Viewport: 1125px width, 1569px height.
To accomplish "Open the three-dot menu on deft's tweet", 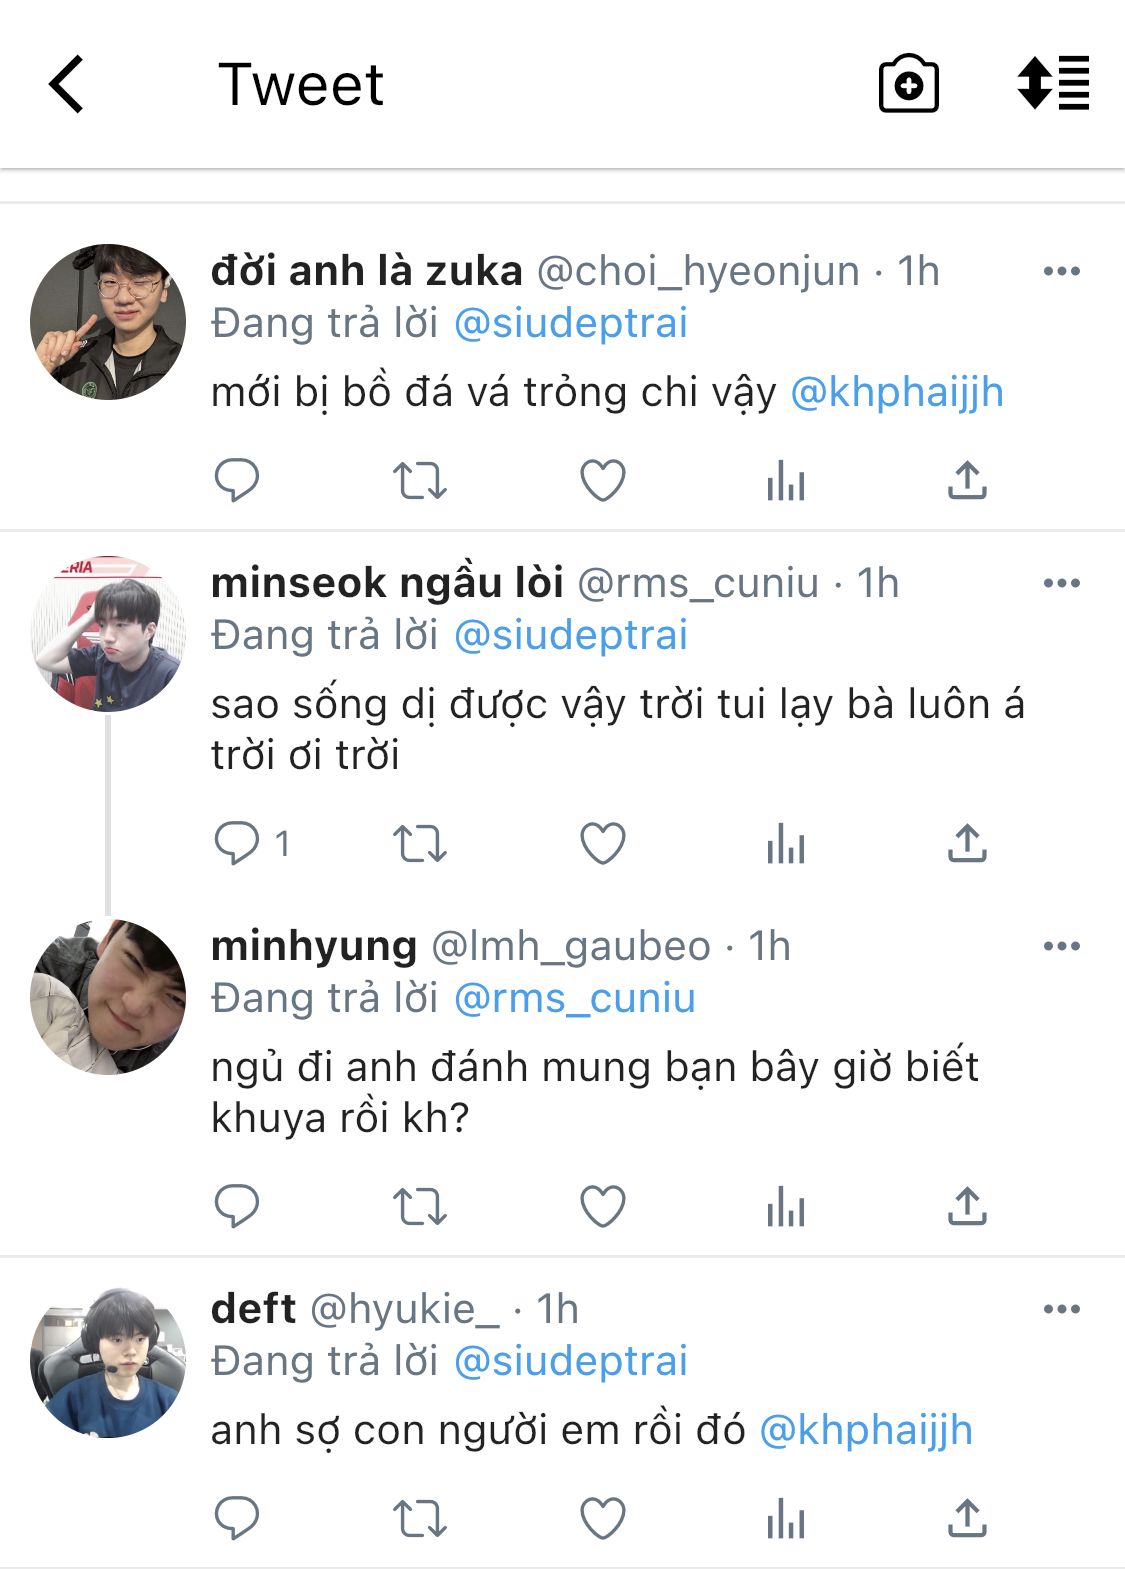I will [x=1061, y=1309].
